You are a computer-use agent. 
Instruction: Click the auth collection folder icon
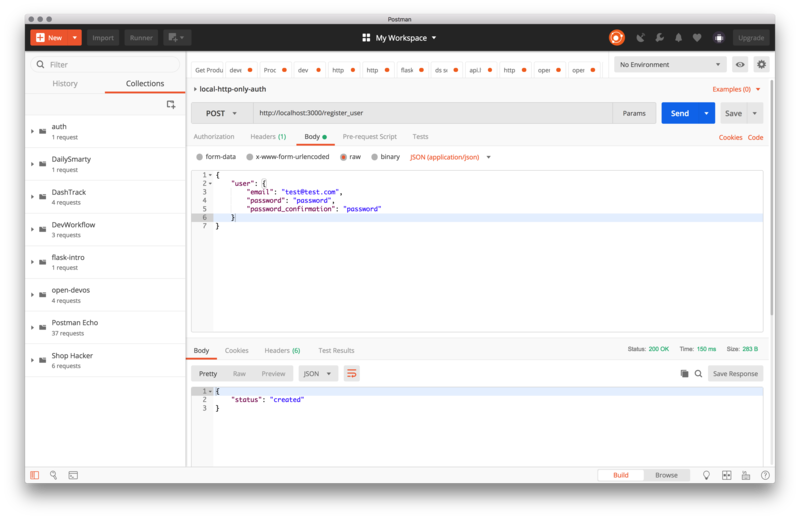pyautogui.click(x=43, y=132)
